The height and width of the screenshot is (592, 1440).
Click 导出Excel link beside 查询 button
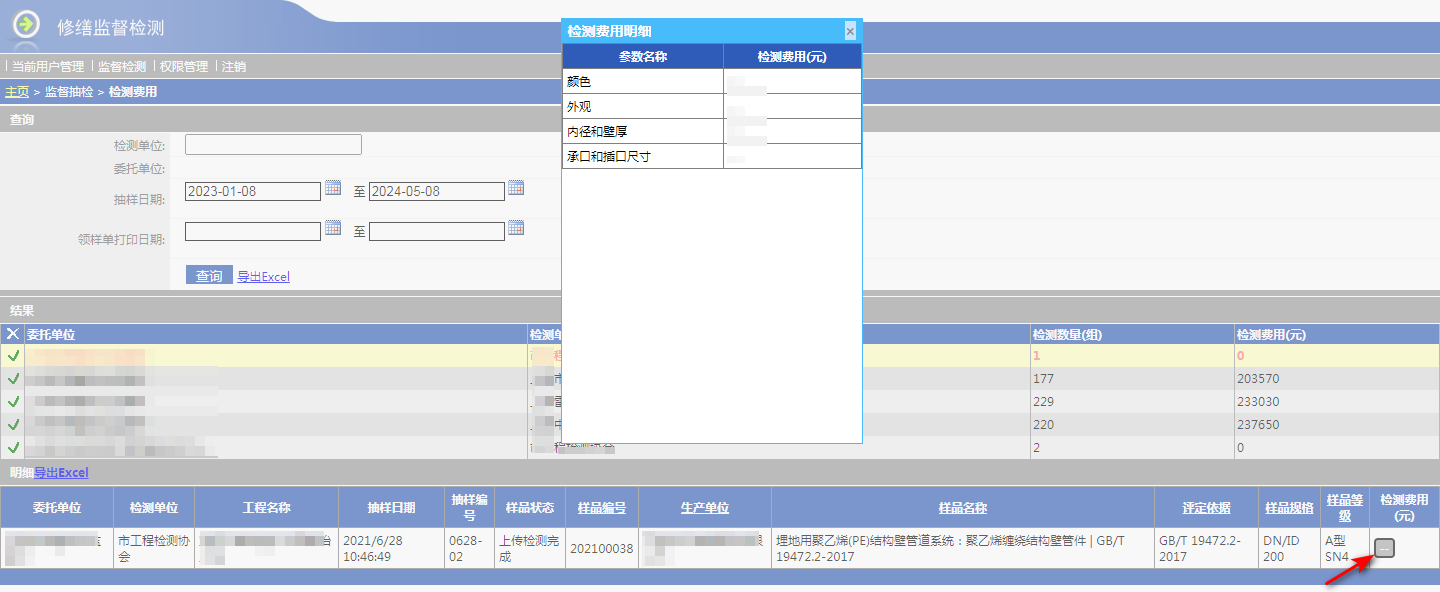pyautogui.click(x=263, y=277)
